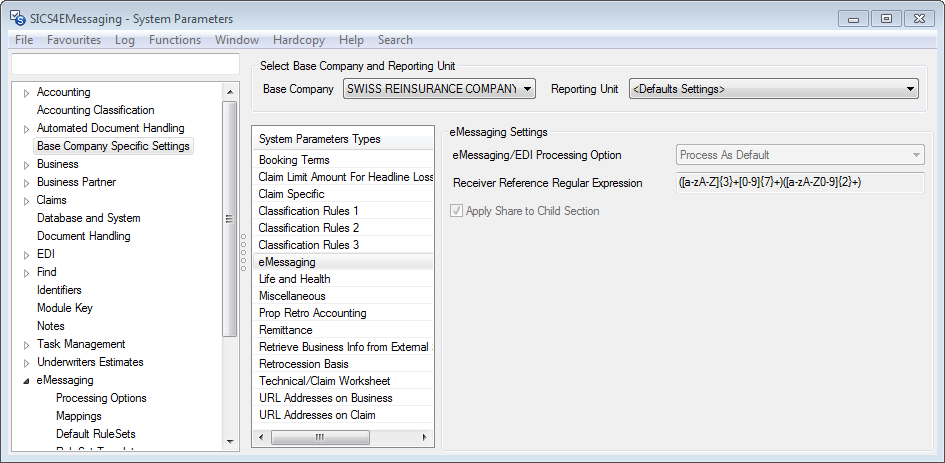Viewport: 945px width, 463px height.
Task: Select Classification Rules 3
Action: coord(342,245)
